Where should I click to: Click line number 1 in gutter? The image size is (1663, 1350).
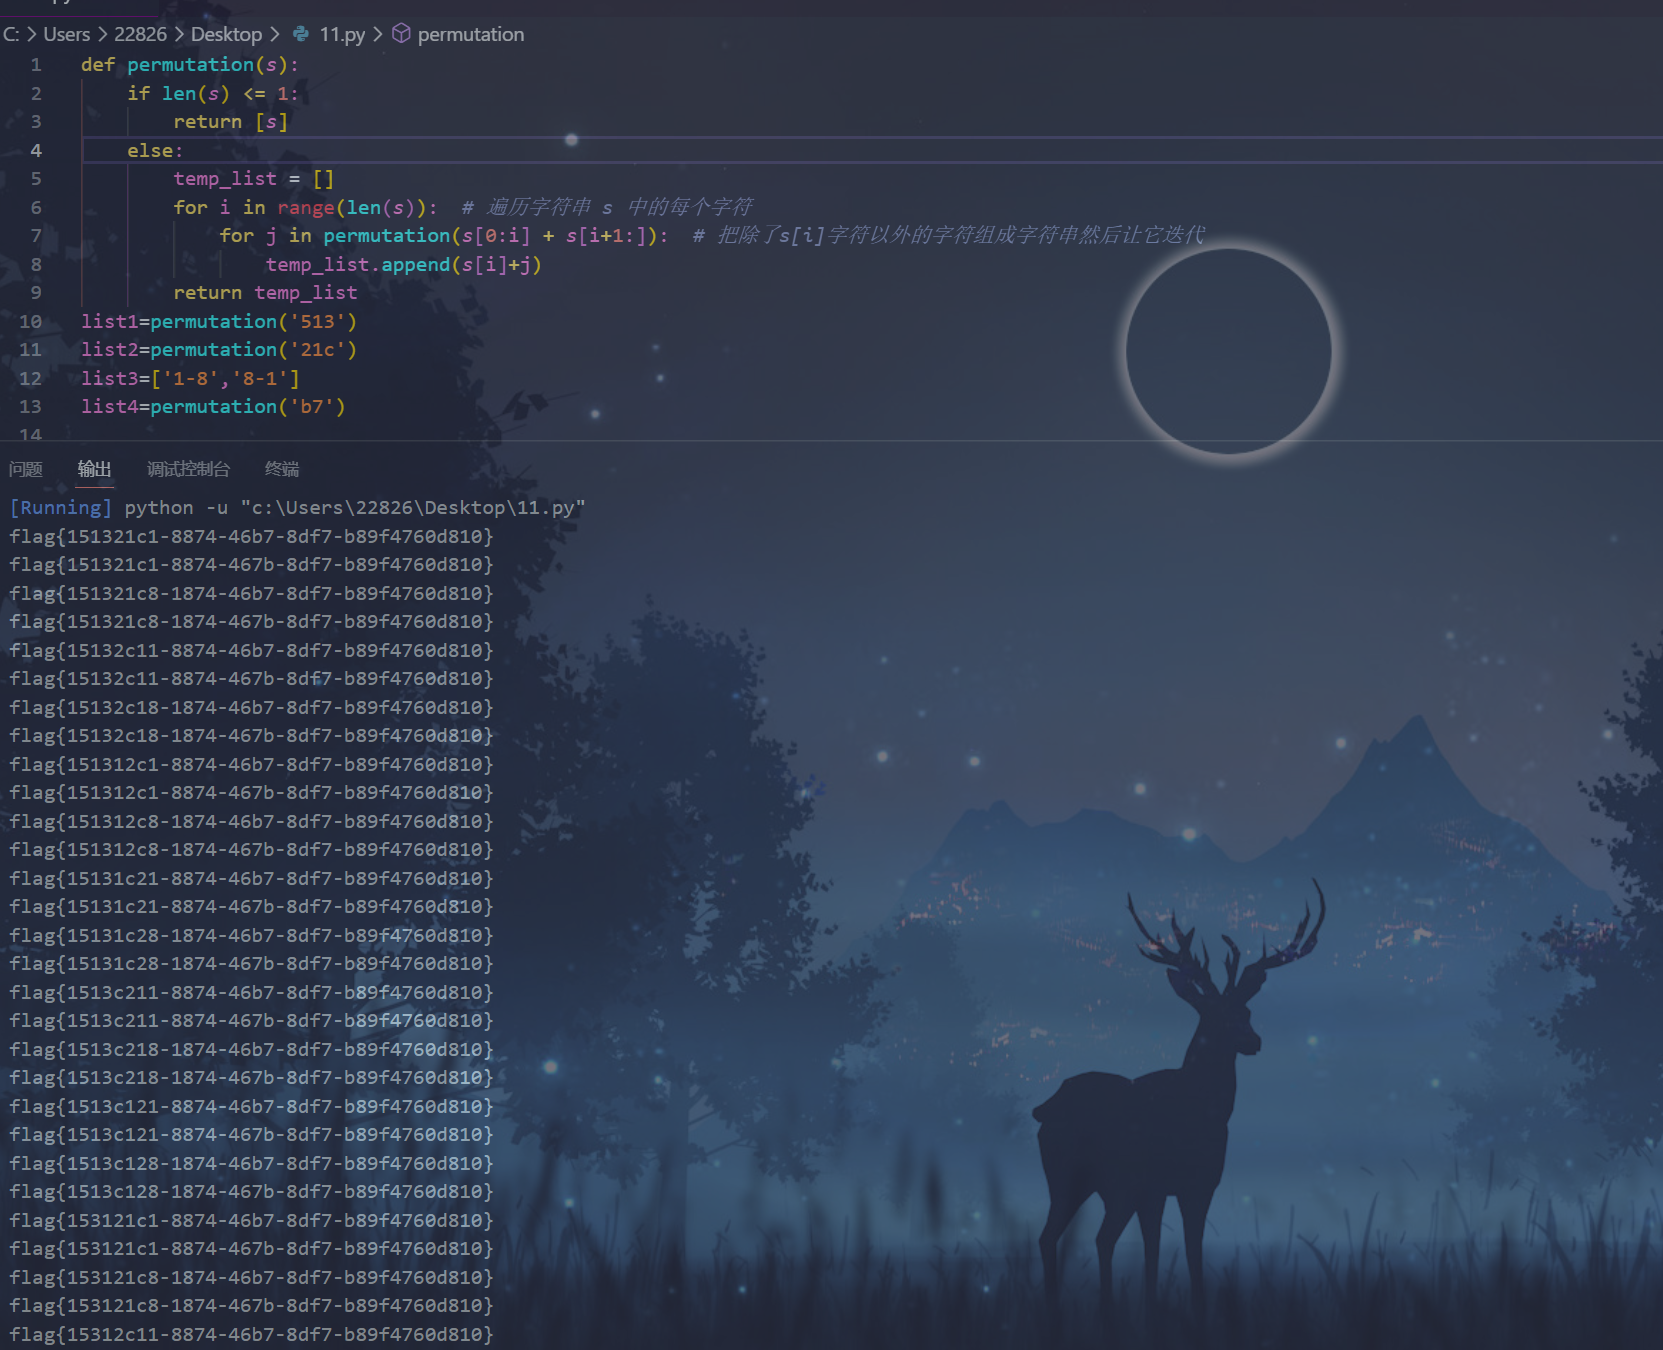pos(36,65)
